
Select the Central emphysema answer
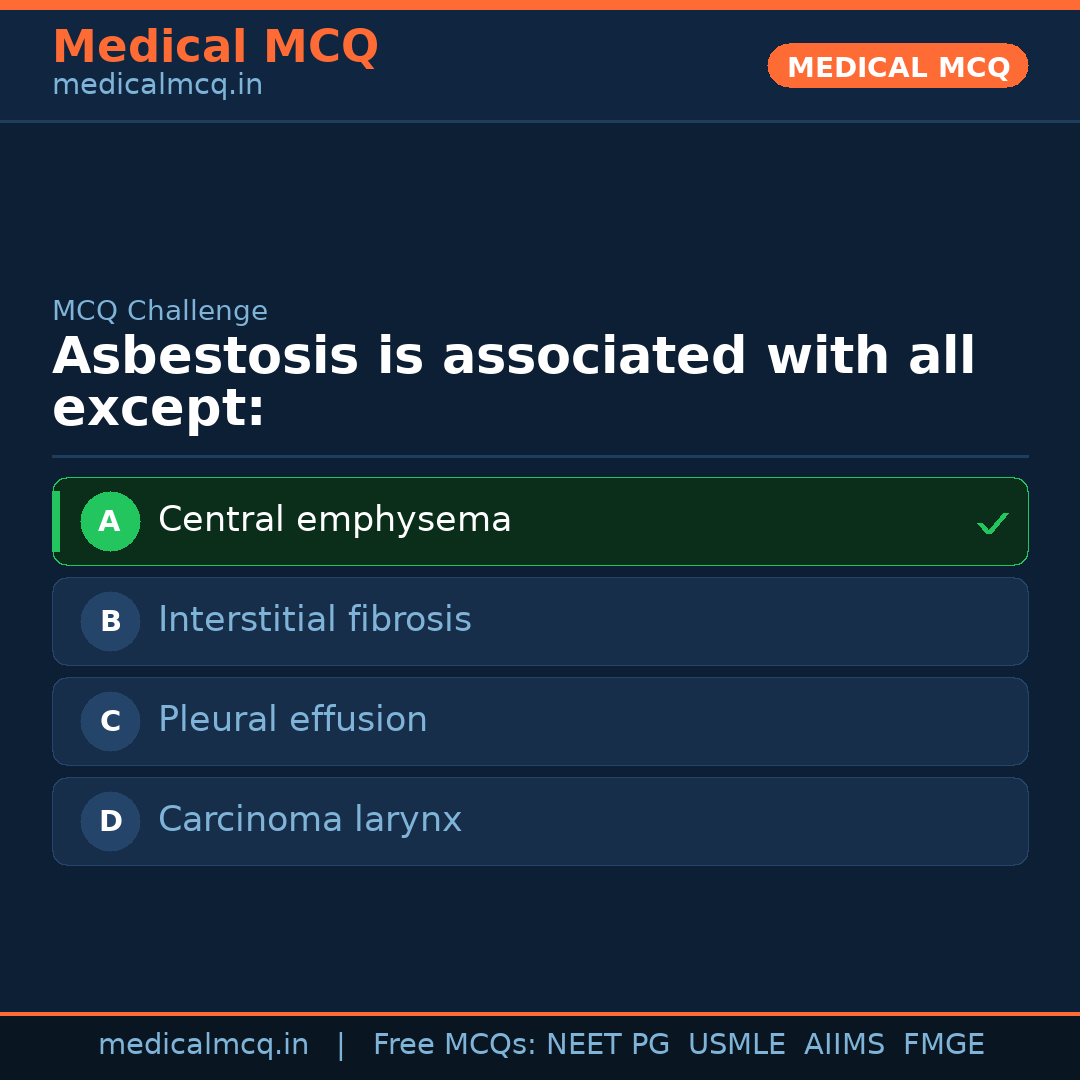click(x=335, y=520)
